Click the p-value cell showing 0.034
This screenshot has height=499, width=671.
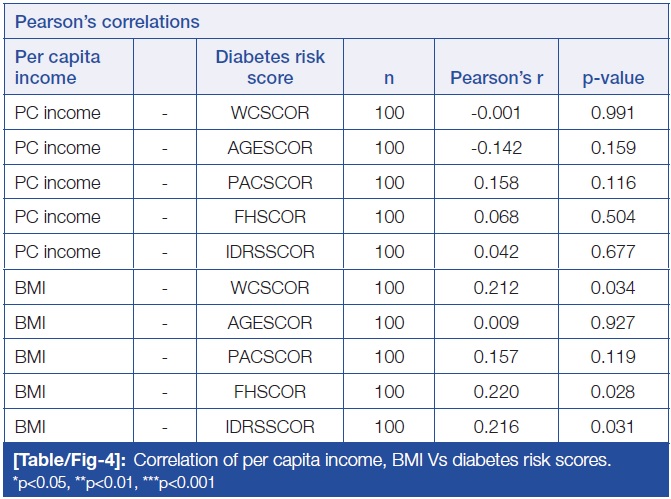[613, 288]
